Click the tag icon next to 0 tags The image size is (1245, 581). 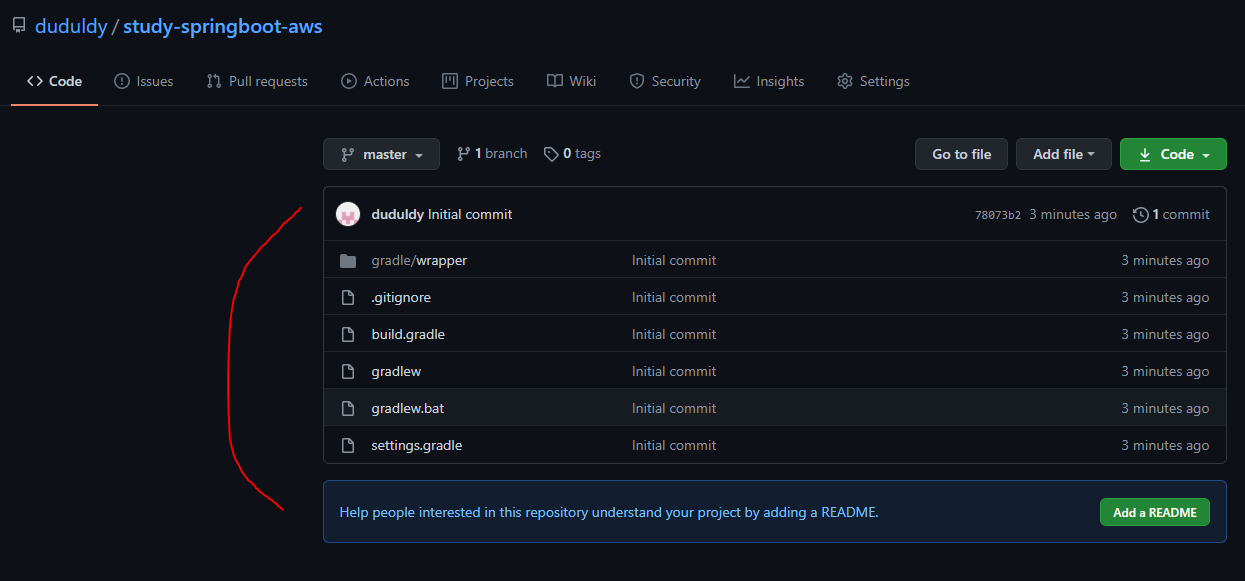point(551,154)
